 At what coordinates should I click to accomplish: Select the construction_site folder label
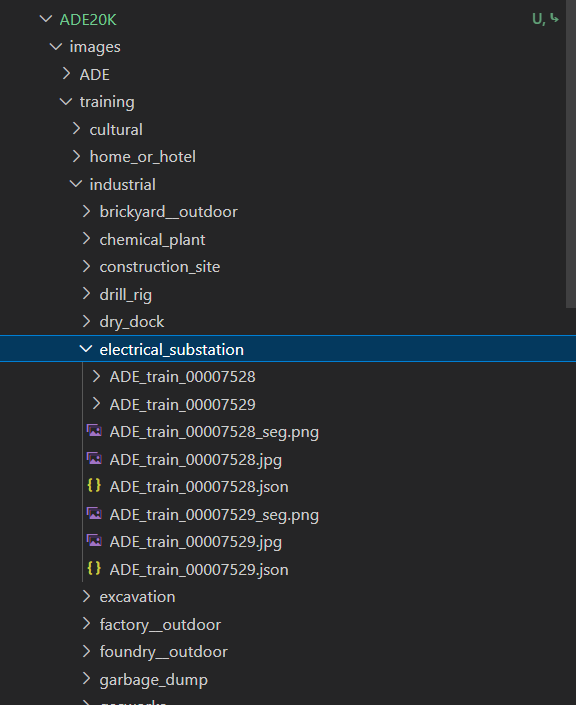(160, 267)
